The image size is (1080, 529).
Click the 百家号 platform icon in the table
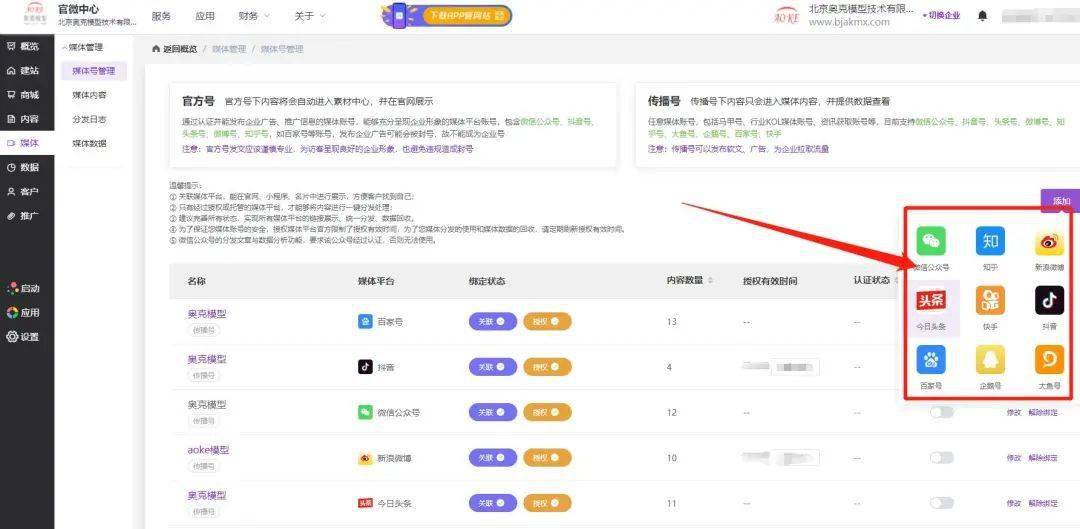pos(365,321)
